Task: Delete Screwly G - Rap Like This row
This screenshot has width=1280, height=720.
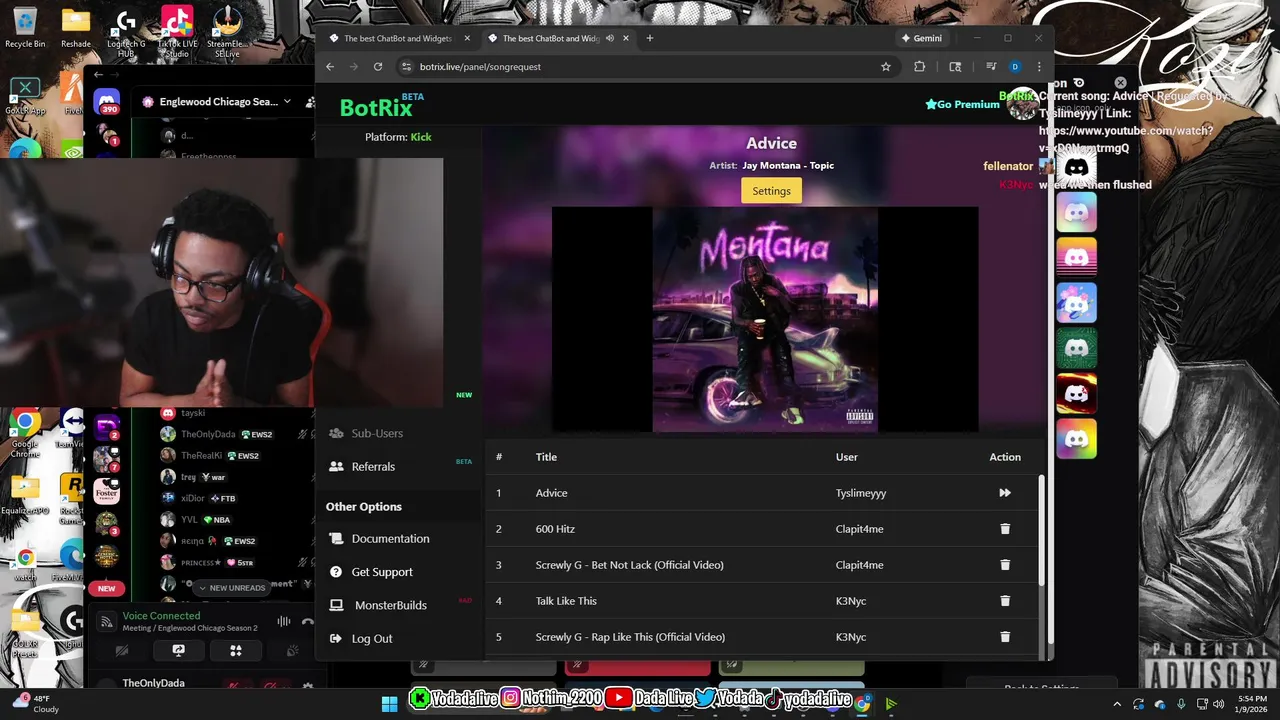Action: coord(1005,637)
